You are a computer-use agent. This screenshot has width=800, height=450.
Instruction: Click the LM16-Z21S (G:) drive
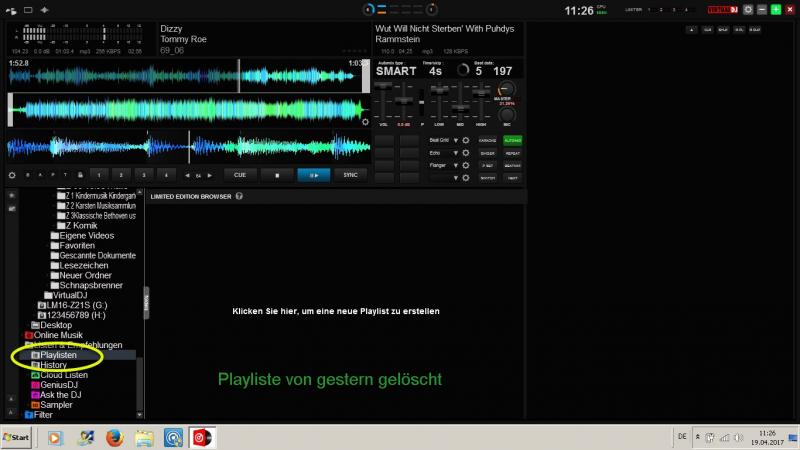[72, 305]
